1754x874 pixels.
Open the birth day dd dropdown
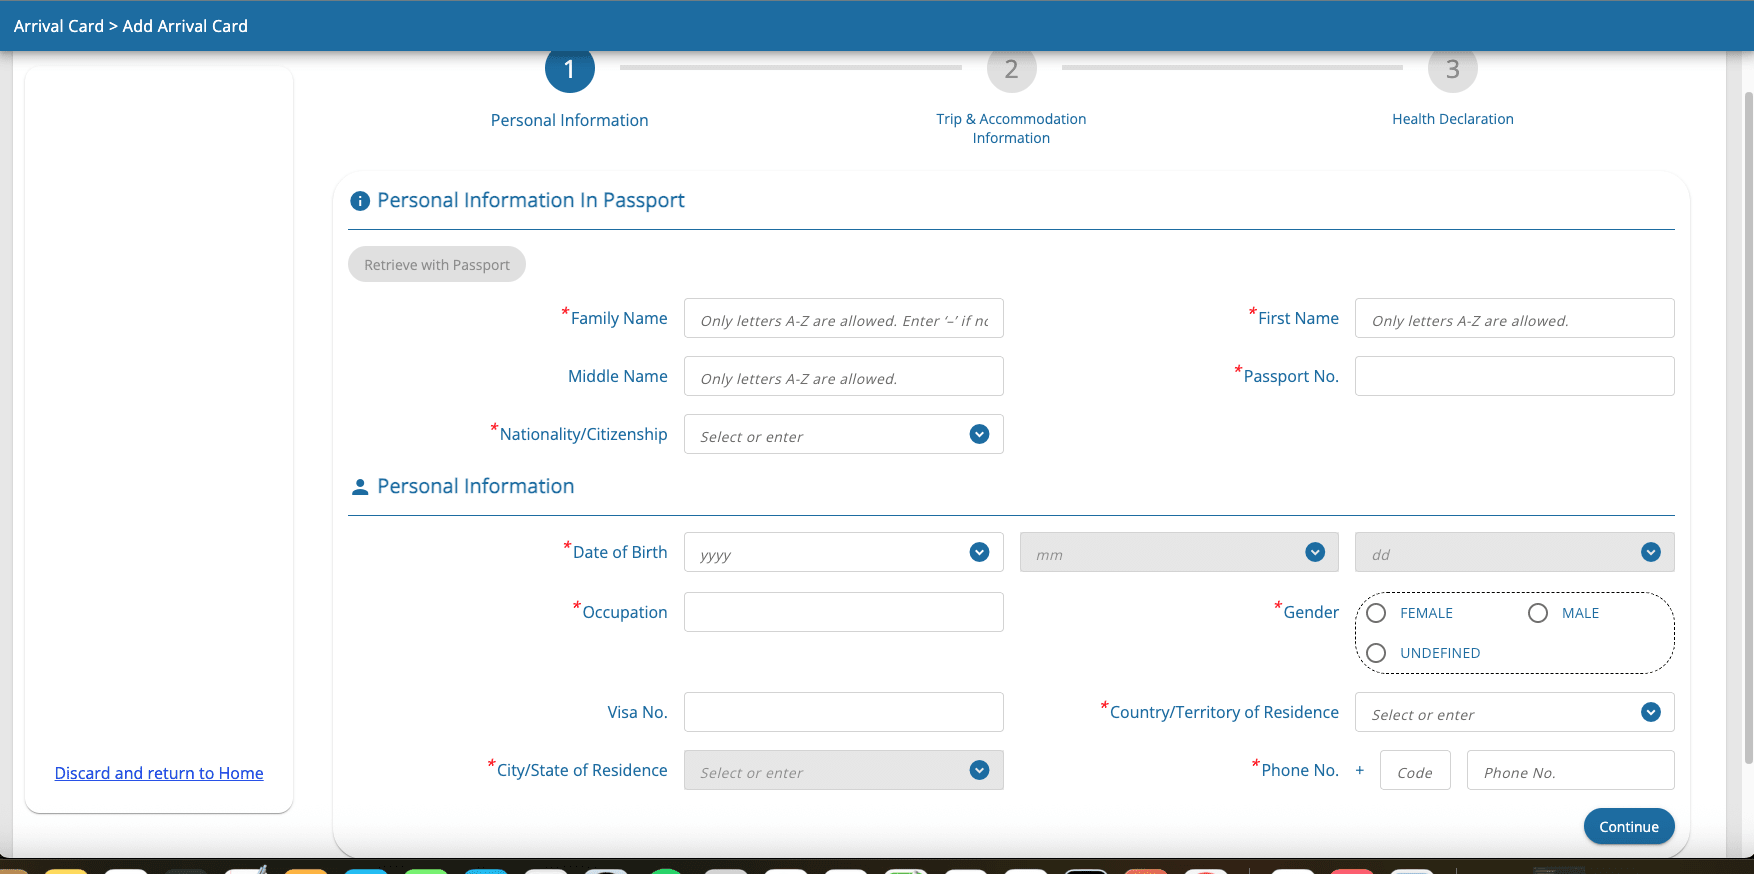click(1515, 552)
